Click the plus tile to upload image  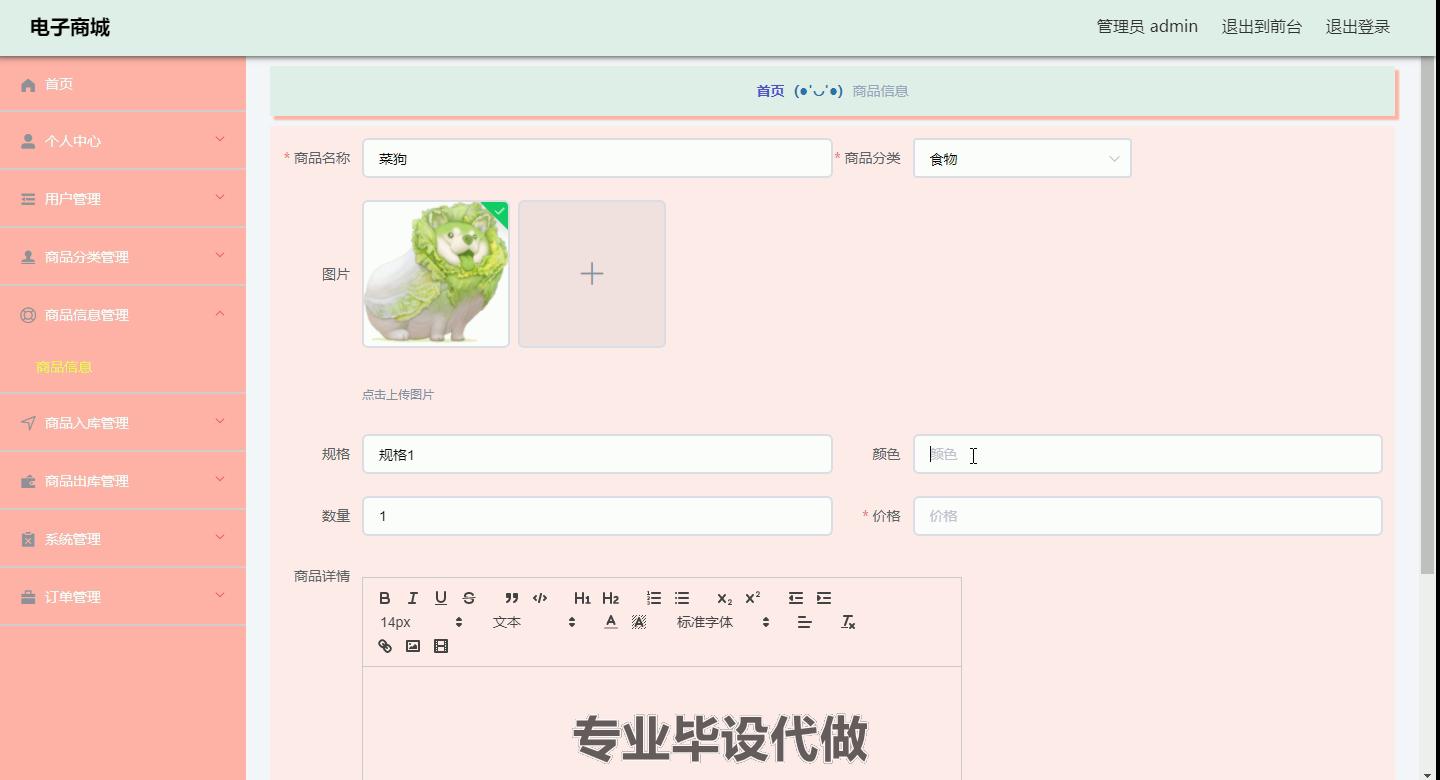point(592,274)
